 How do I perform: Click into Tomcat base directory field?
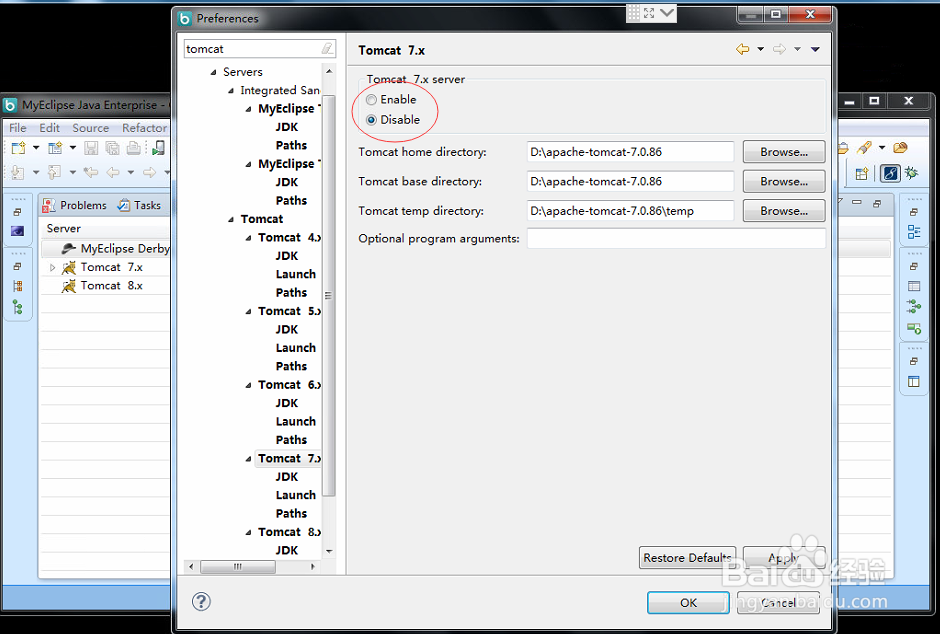point(630,182)
